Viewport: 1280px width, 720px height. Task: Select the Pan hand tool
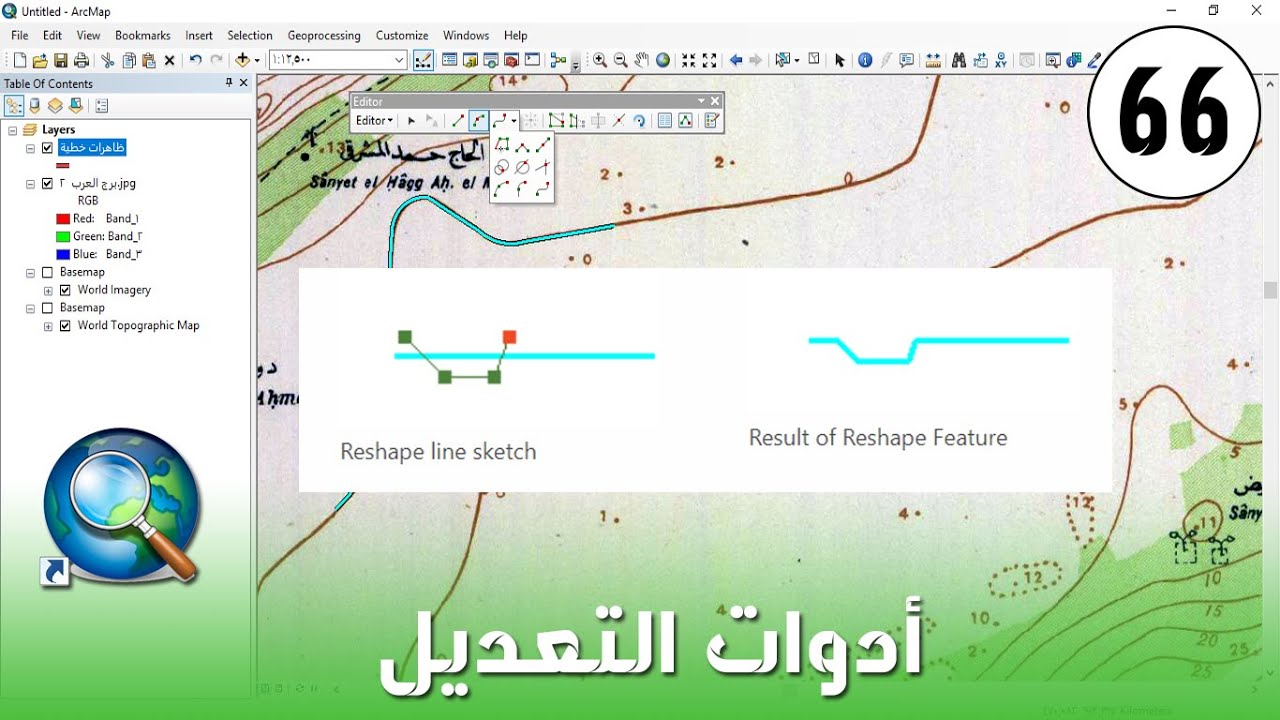point(642,60)
